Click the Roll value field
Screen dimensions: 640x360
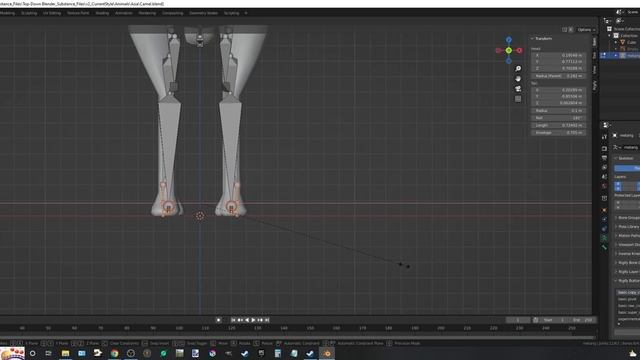coord(558,118)
